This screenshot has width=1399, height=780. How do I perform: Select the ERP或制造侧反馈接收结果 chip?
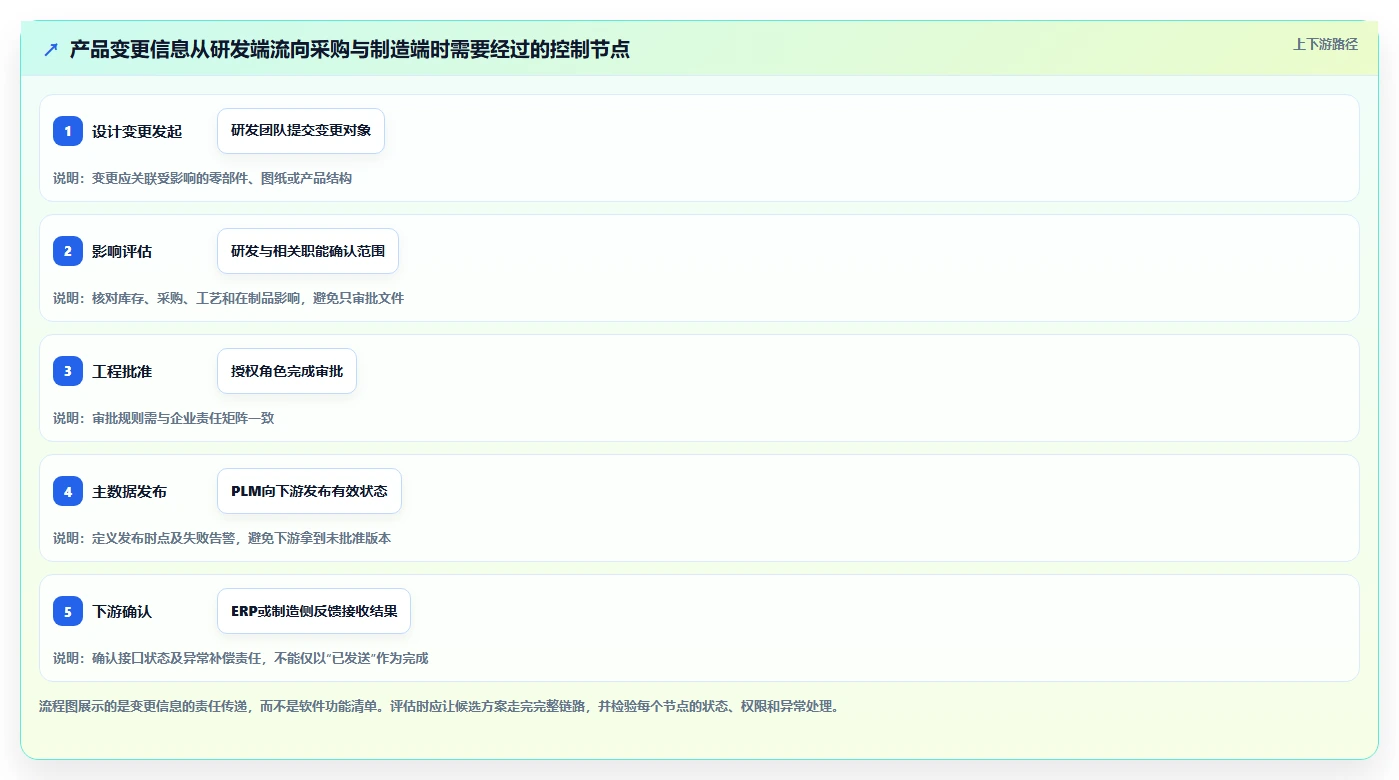[314, 611]
